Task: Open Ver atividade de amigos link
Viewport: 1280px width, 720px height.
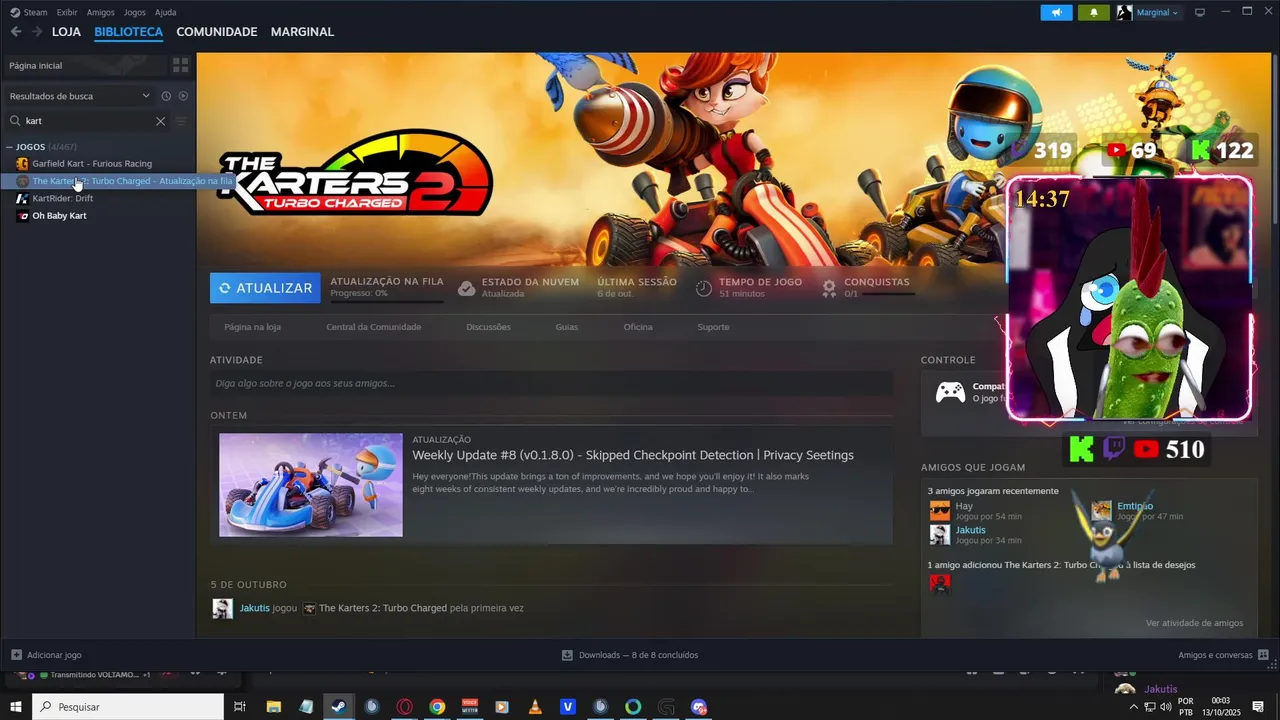Action: point(1194,623)
